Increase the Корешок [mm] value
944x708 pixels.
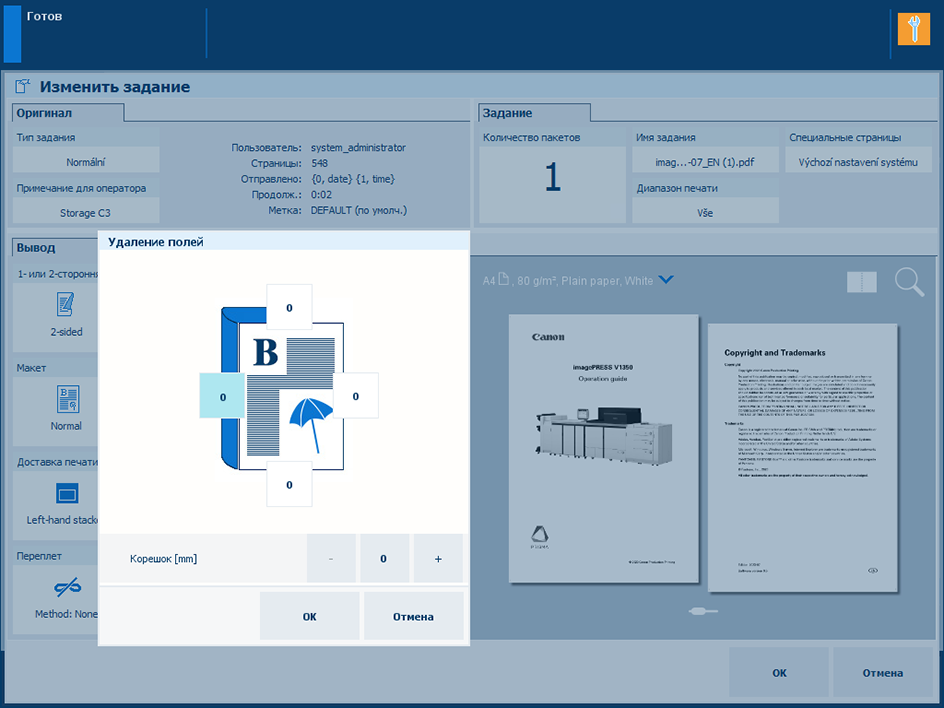438,558
